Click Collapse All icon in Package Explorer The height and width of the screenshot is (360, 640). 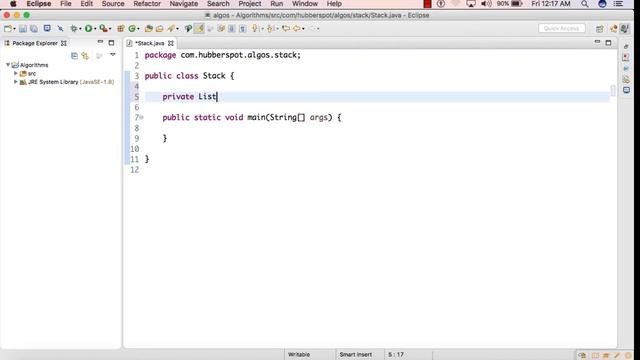[74, 56]
